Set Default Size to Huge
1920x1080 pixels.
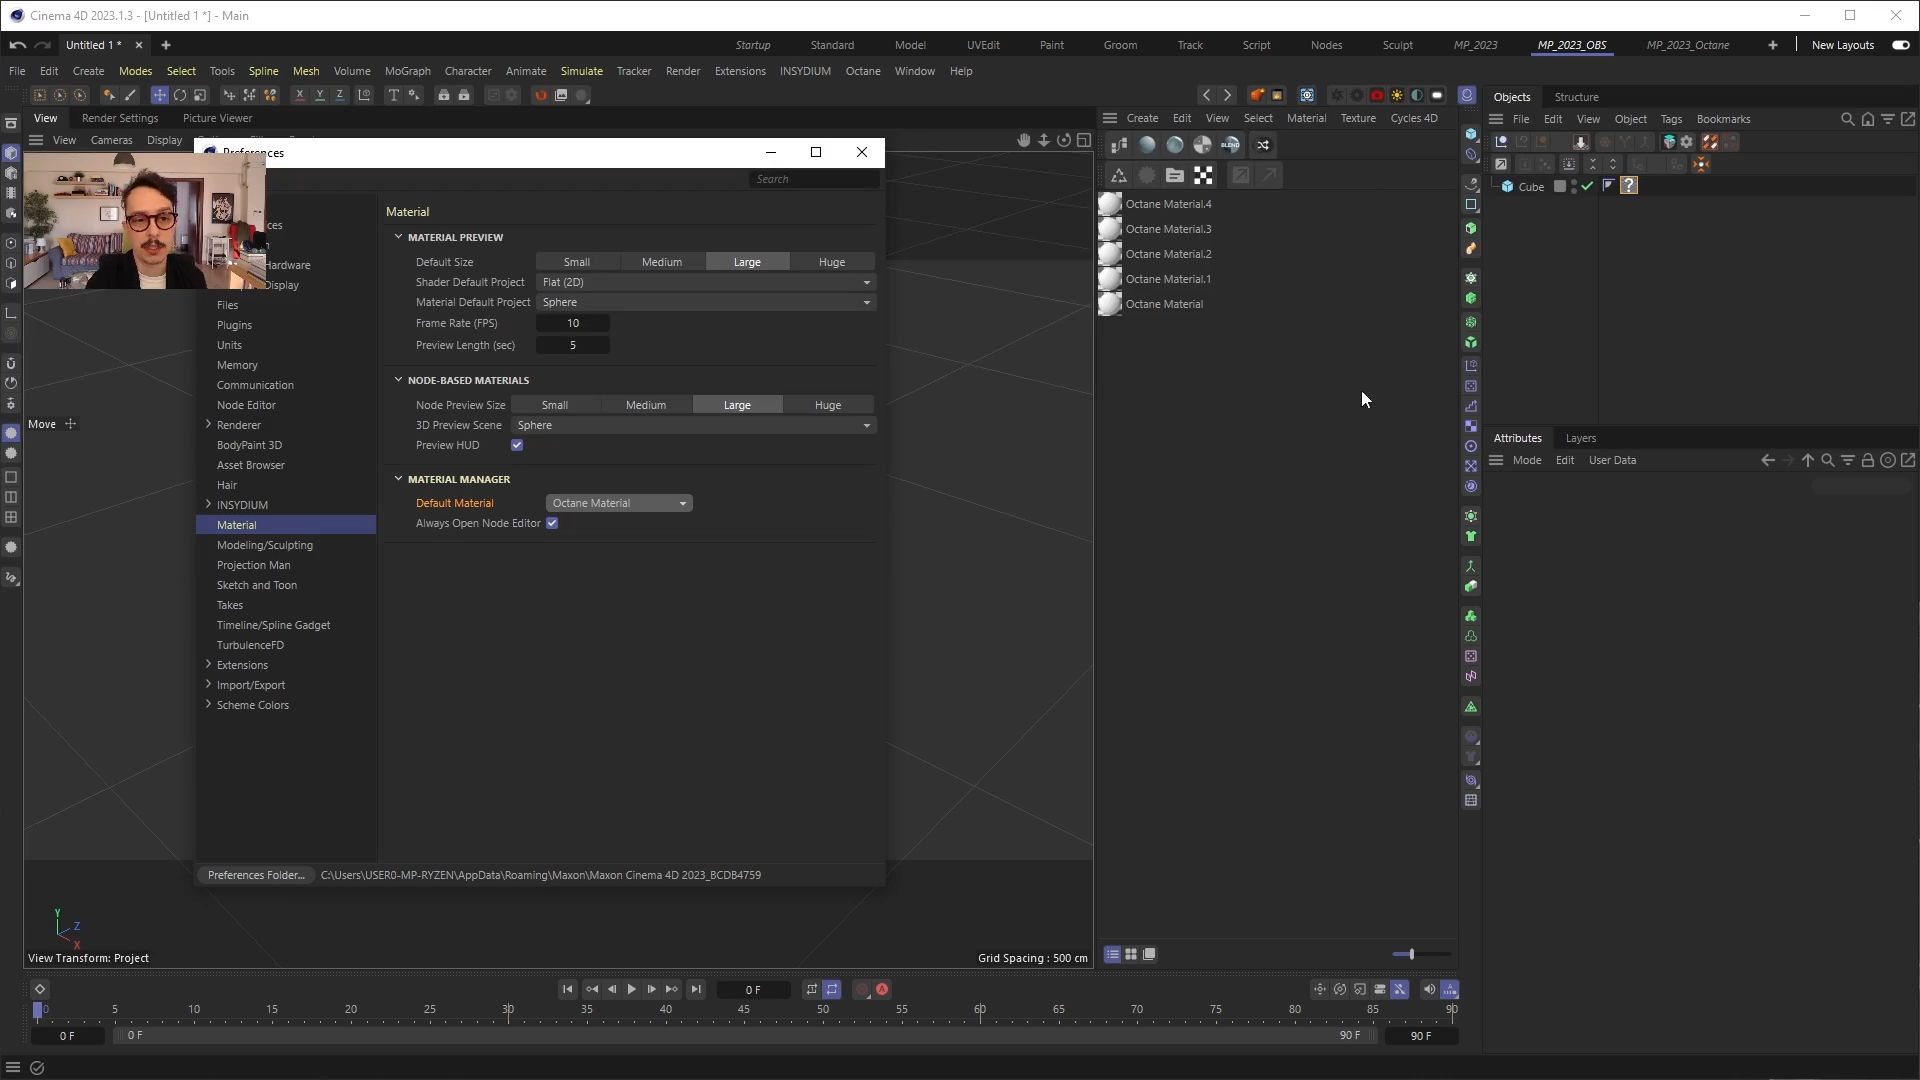(831, 262)
